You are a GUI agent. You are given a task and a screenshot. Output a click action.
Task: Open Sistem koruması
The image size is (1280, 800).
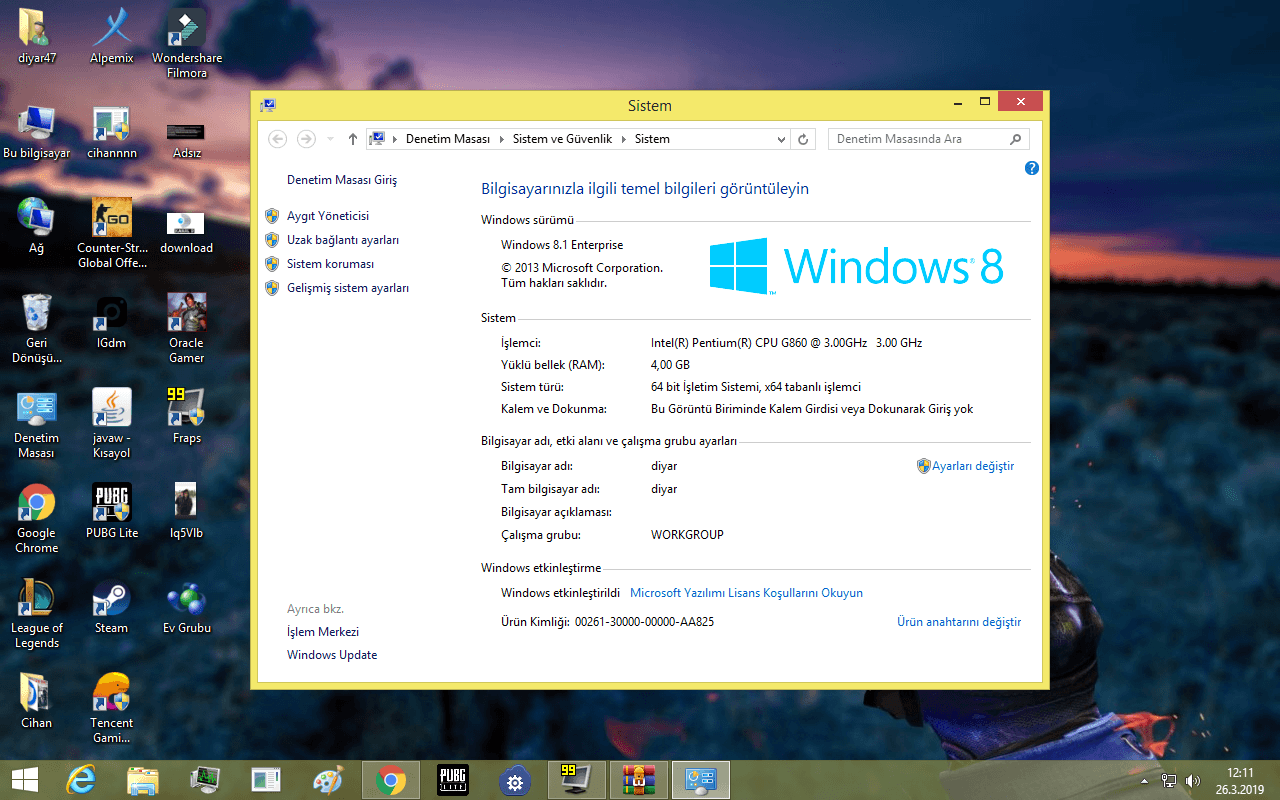[x=330, y=264]
